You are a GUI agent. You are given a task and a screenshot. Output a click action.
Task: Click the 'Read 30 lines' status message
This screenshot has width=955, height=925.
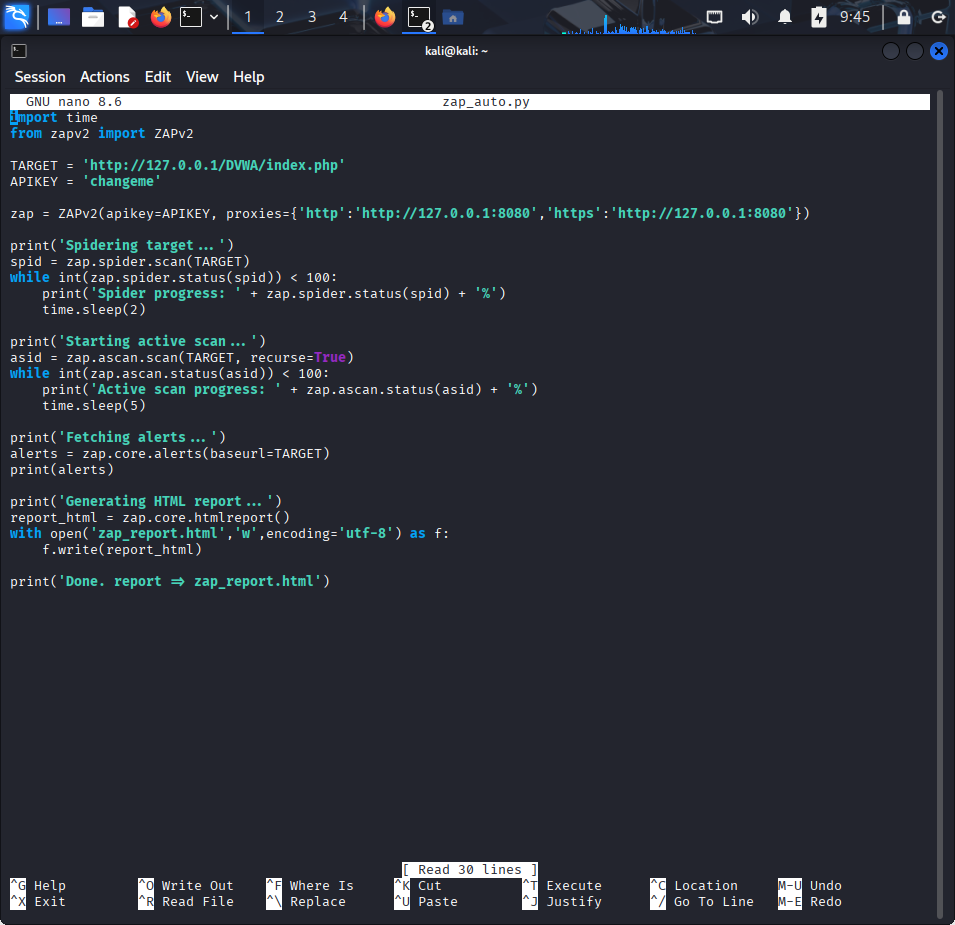click(470, 870)
